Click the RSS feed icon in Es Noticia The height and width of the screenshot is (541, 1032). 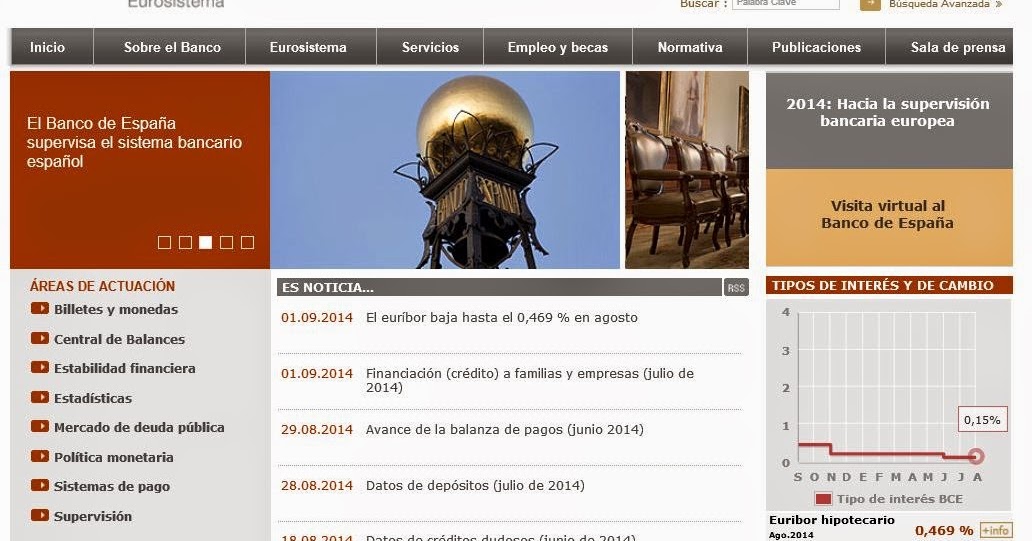point(736,288)
